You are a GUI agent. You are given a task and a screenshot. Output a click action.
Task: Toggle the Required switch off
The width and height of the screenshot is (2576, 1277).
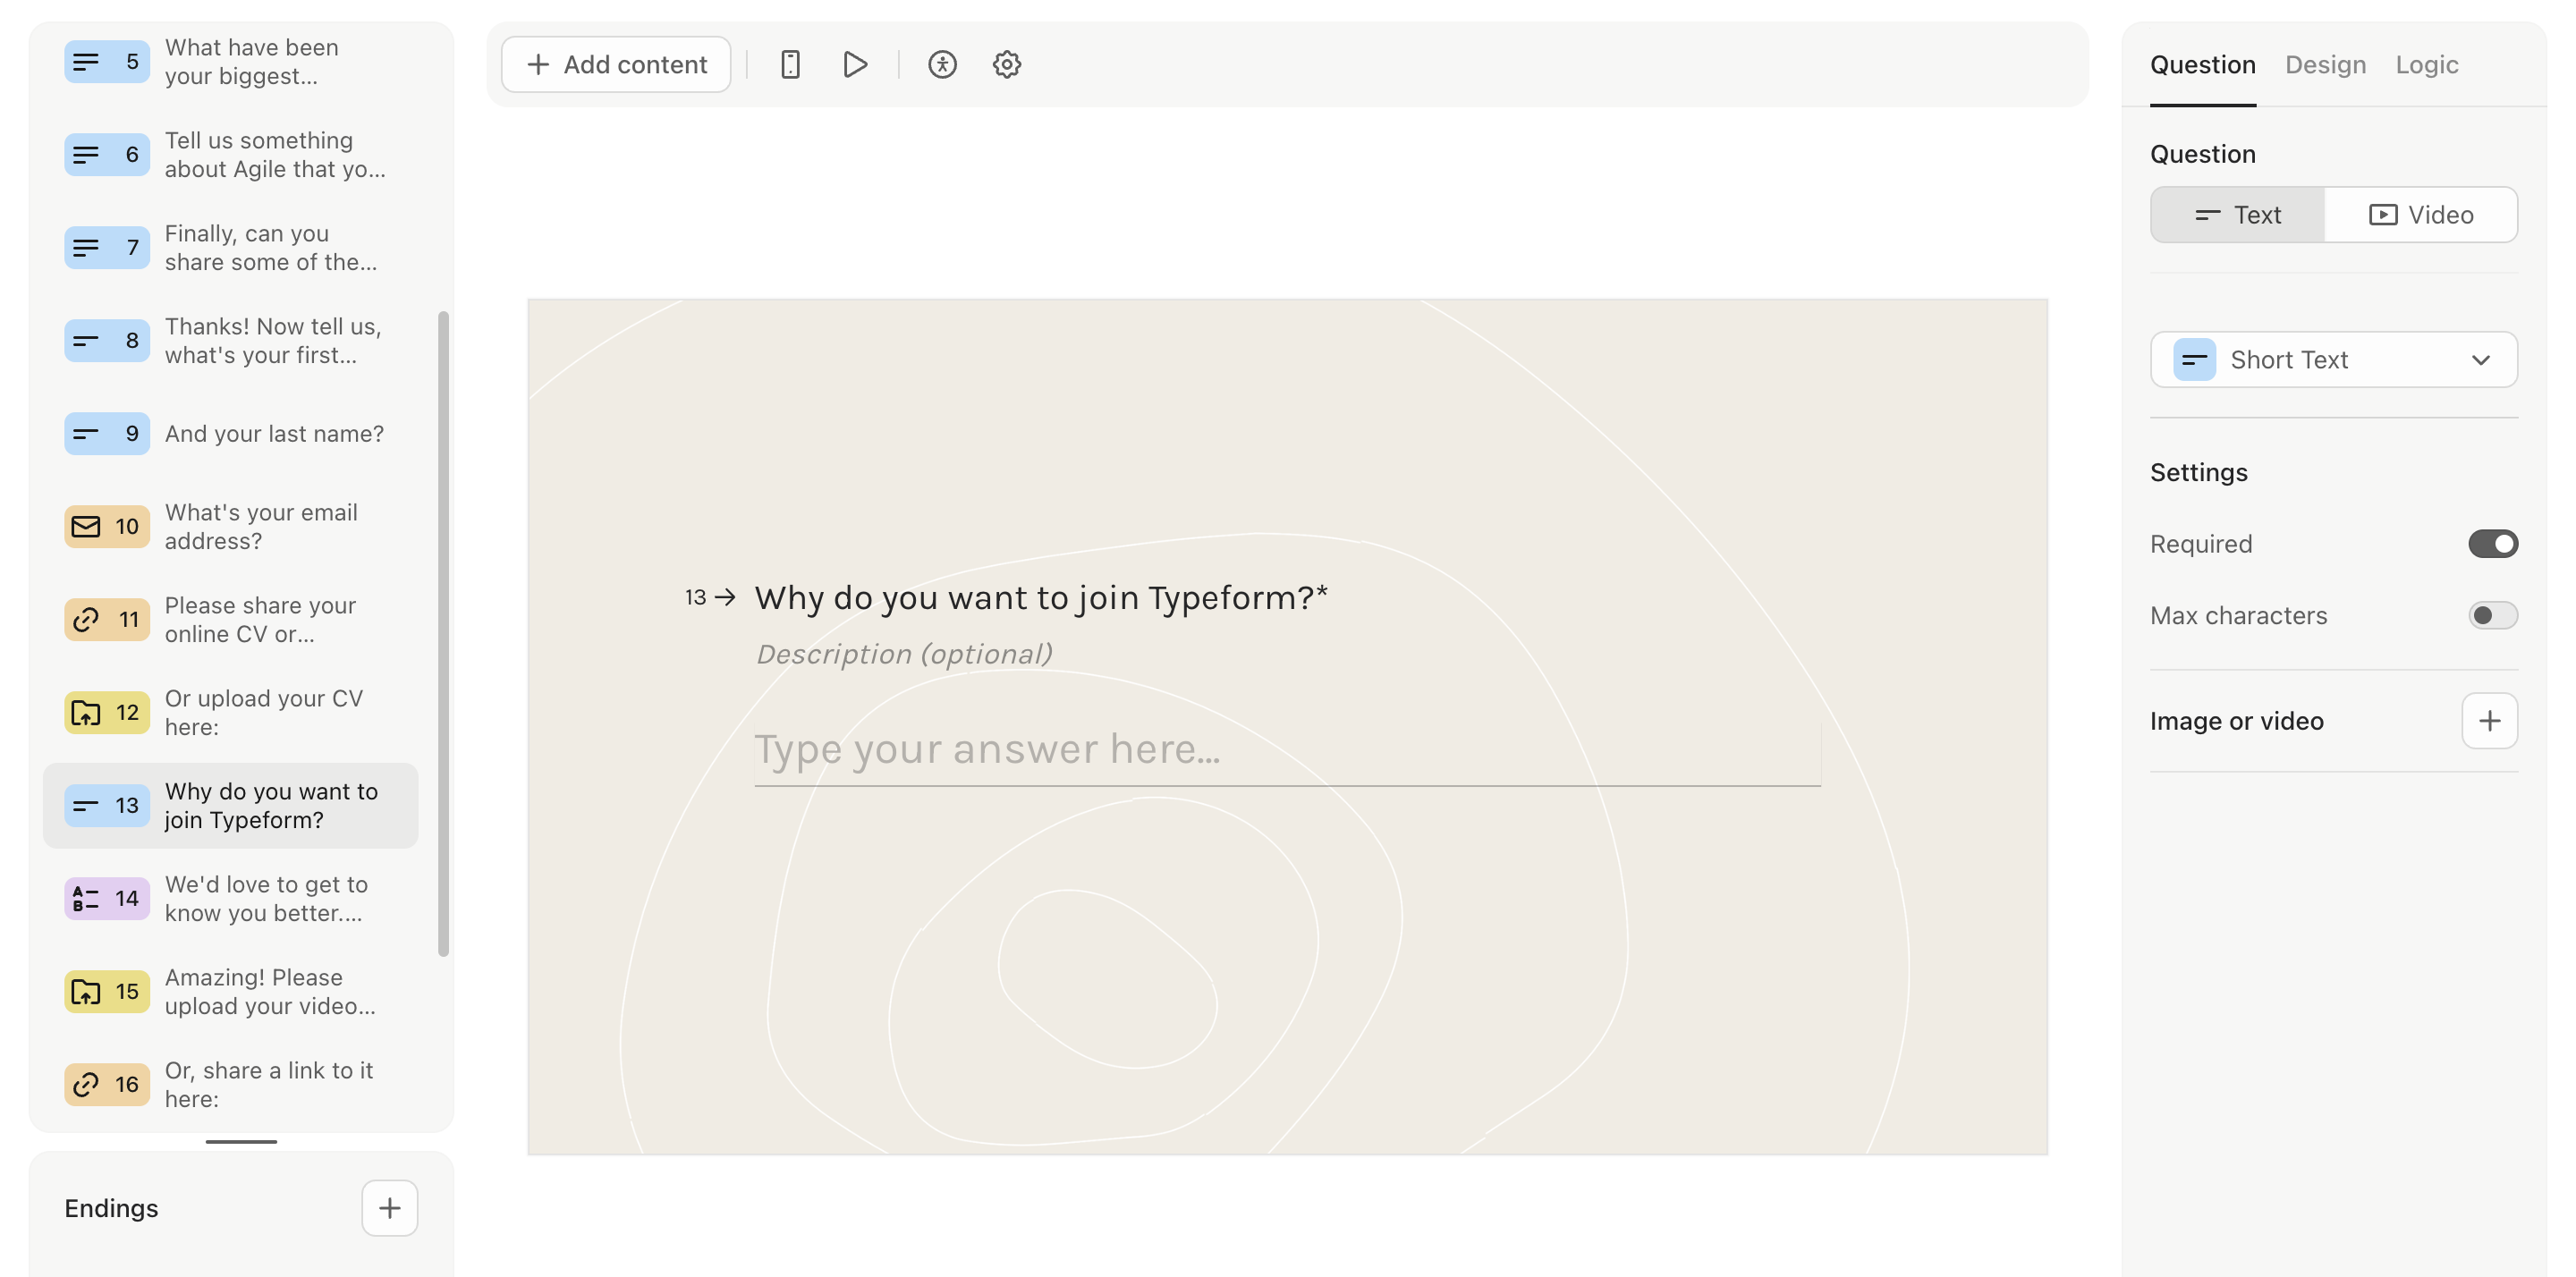click(2492, 544)
